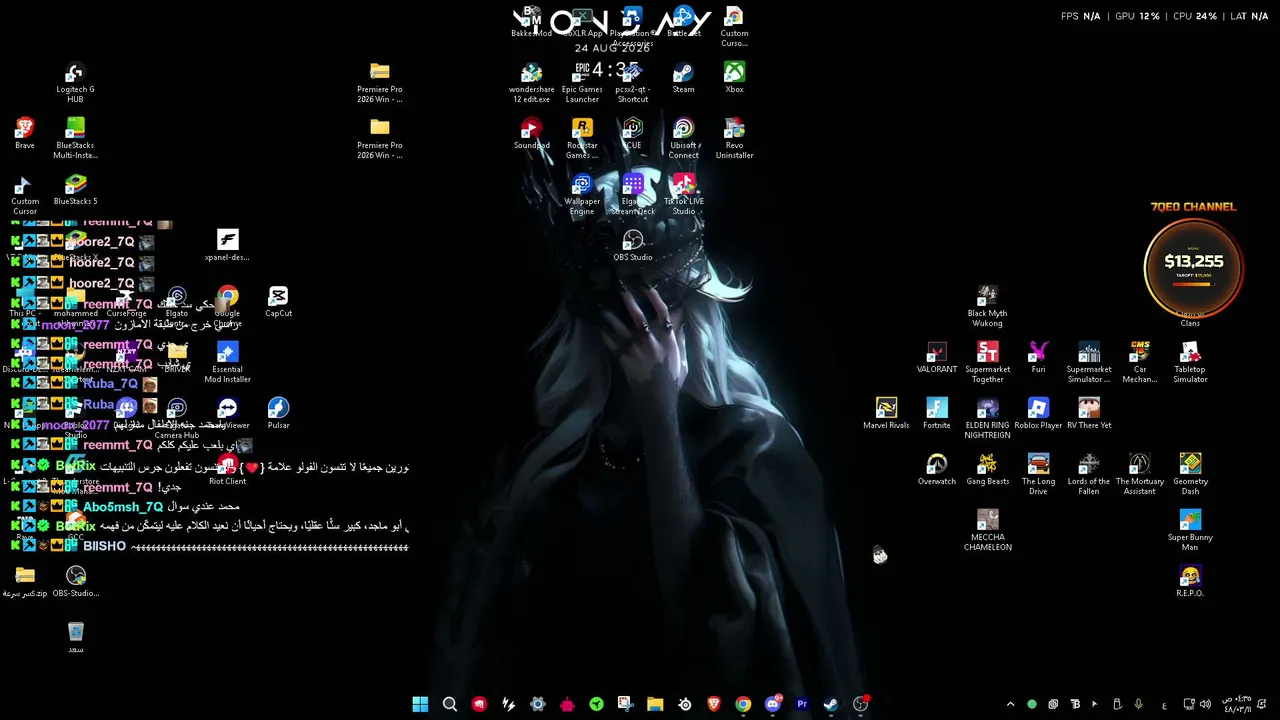Open taskbar Search
Screen dimensions: 1280x720
(x=450, y=704)
